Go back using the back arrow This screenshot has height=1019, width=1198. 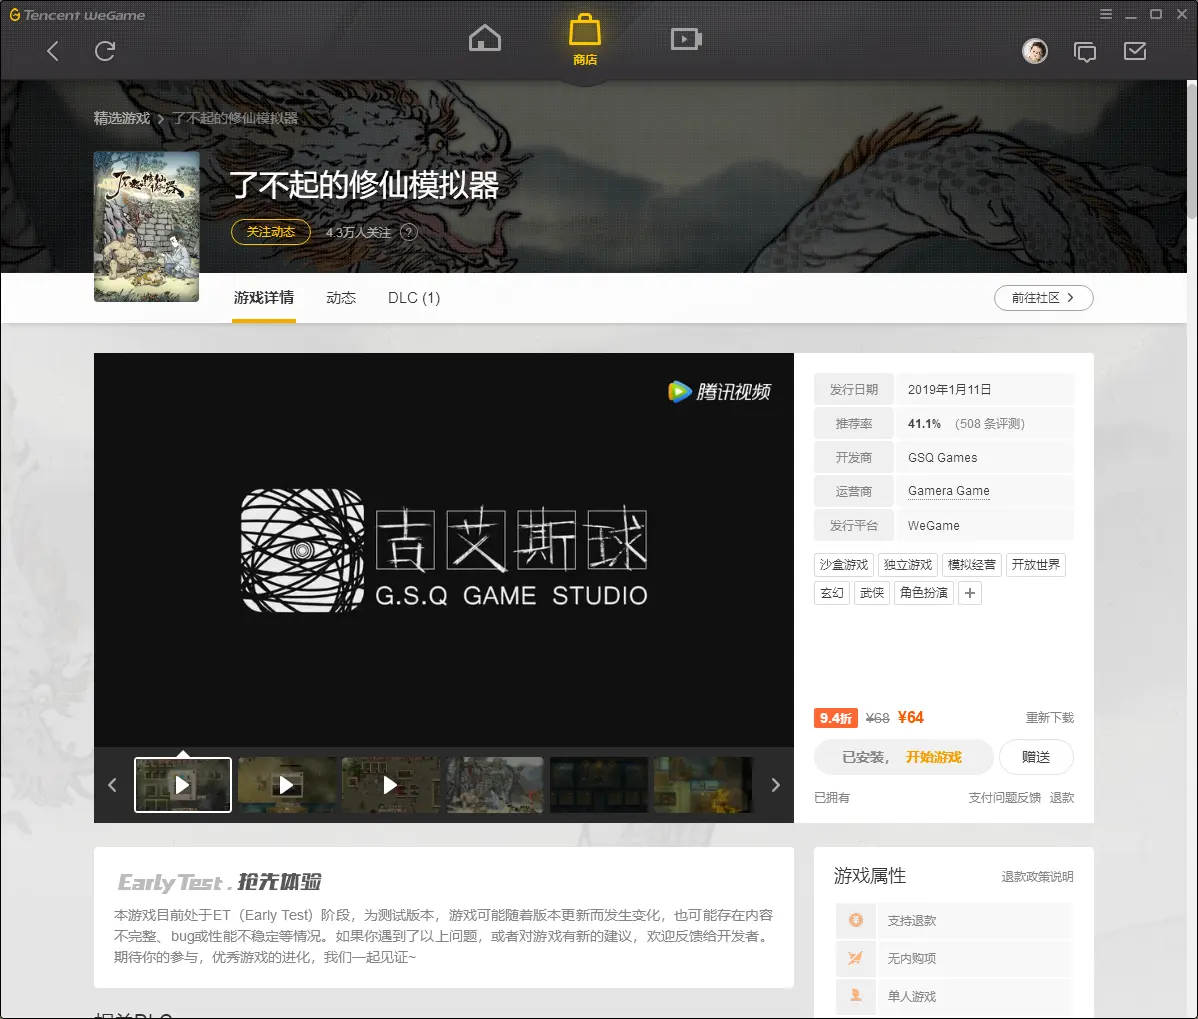(x=53, y=51)
